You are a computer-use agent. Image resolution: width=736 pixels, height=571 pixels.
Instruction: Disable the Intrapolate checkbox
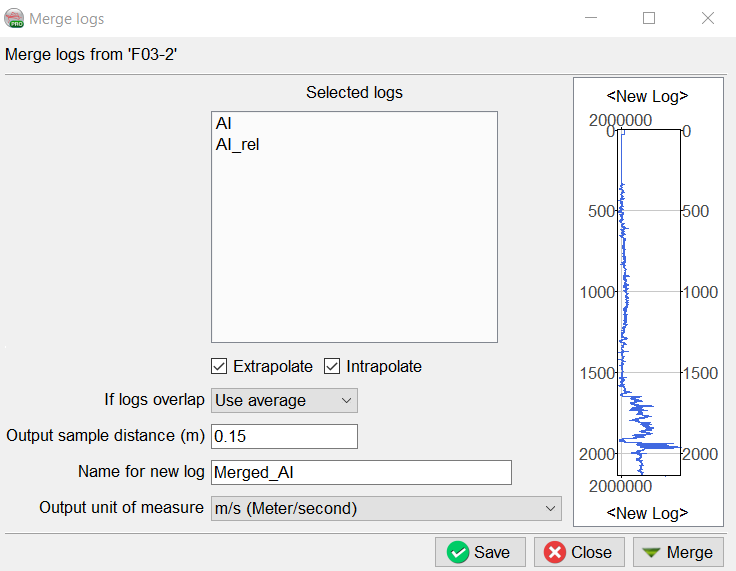pyautogui.click(x=333, y=366)
